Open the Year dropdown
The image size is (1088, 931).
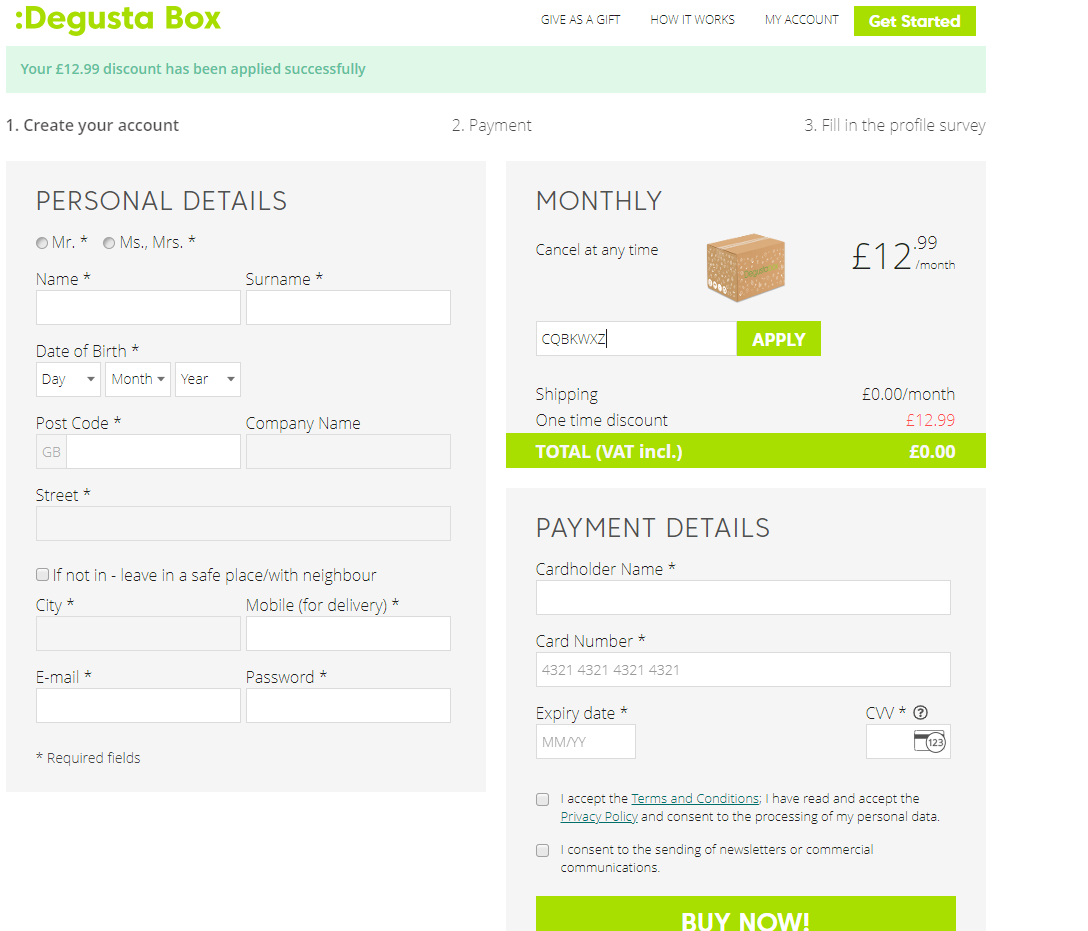click(x=208, y=379)
